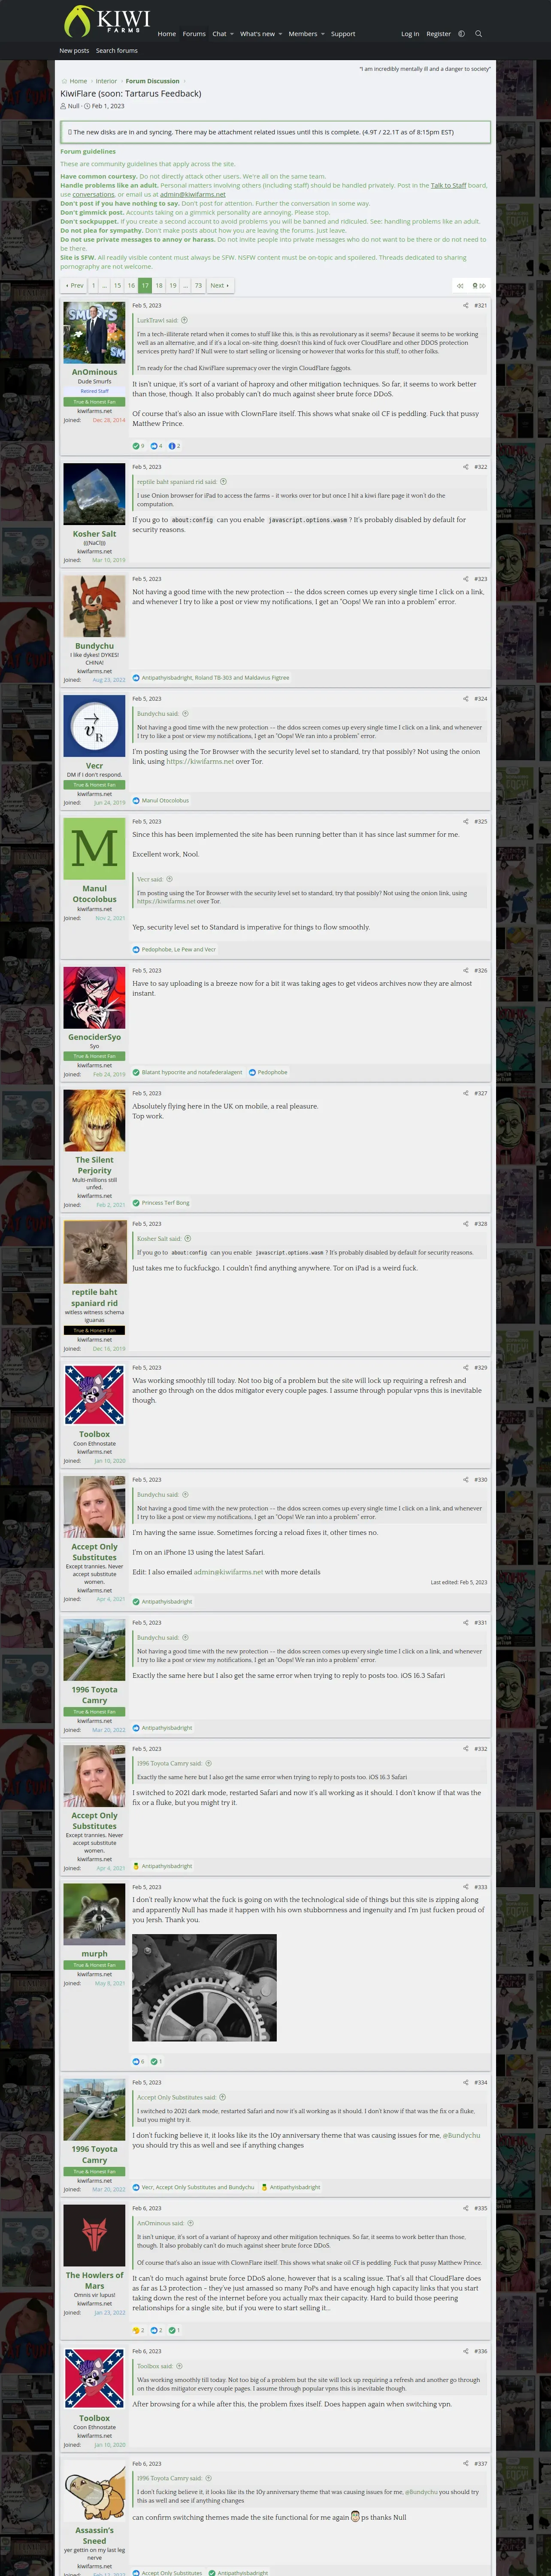Click the share icon on post #321
The width and height of the screenshot is (551, 2576).
(465, 306)
